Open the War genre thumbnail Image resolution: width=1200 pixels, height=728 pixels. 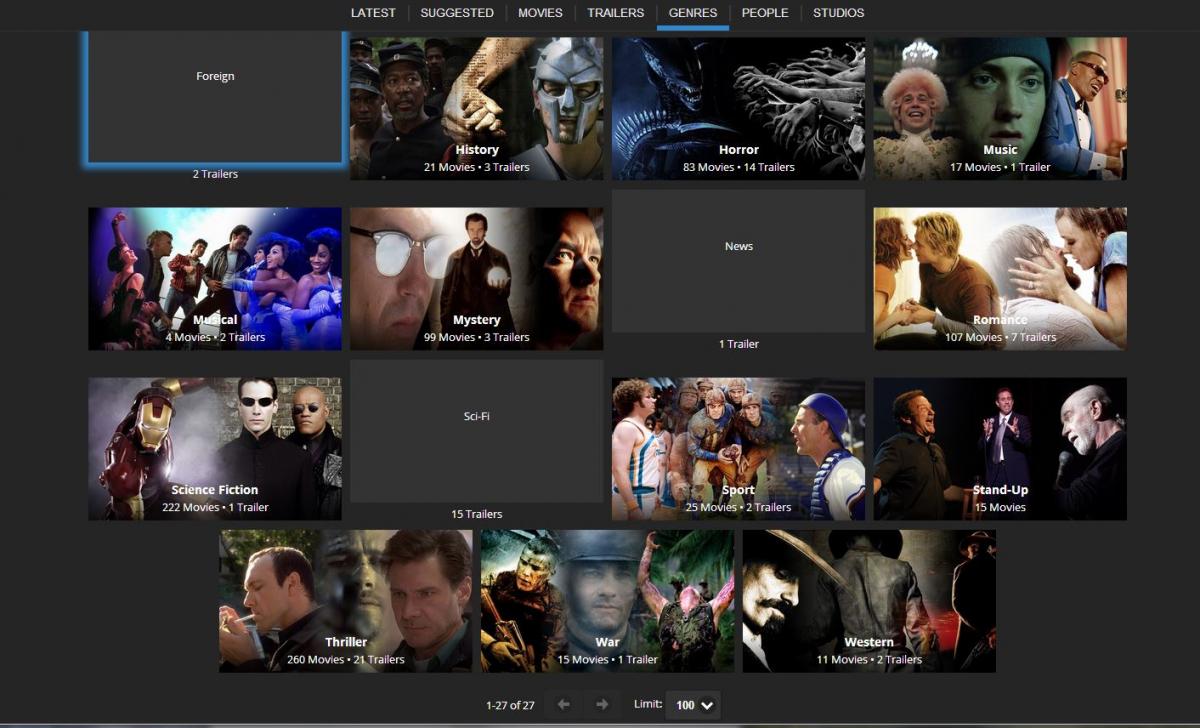pyautogui.click(x=608, y=601)
